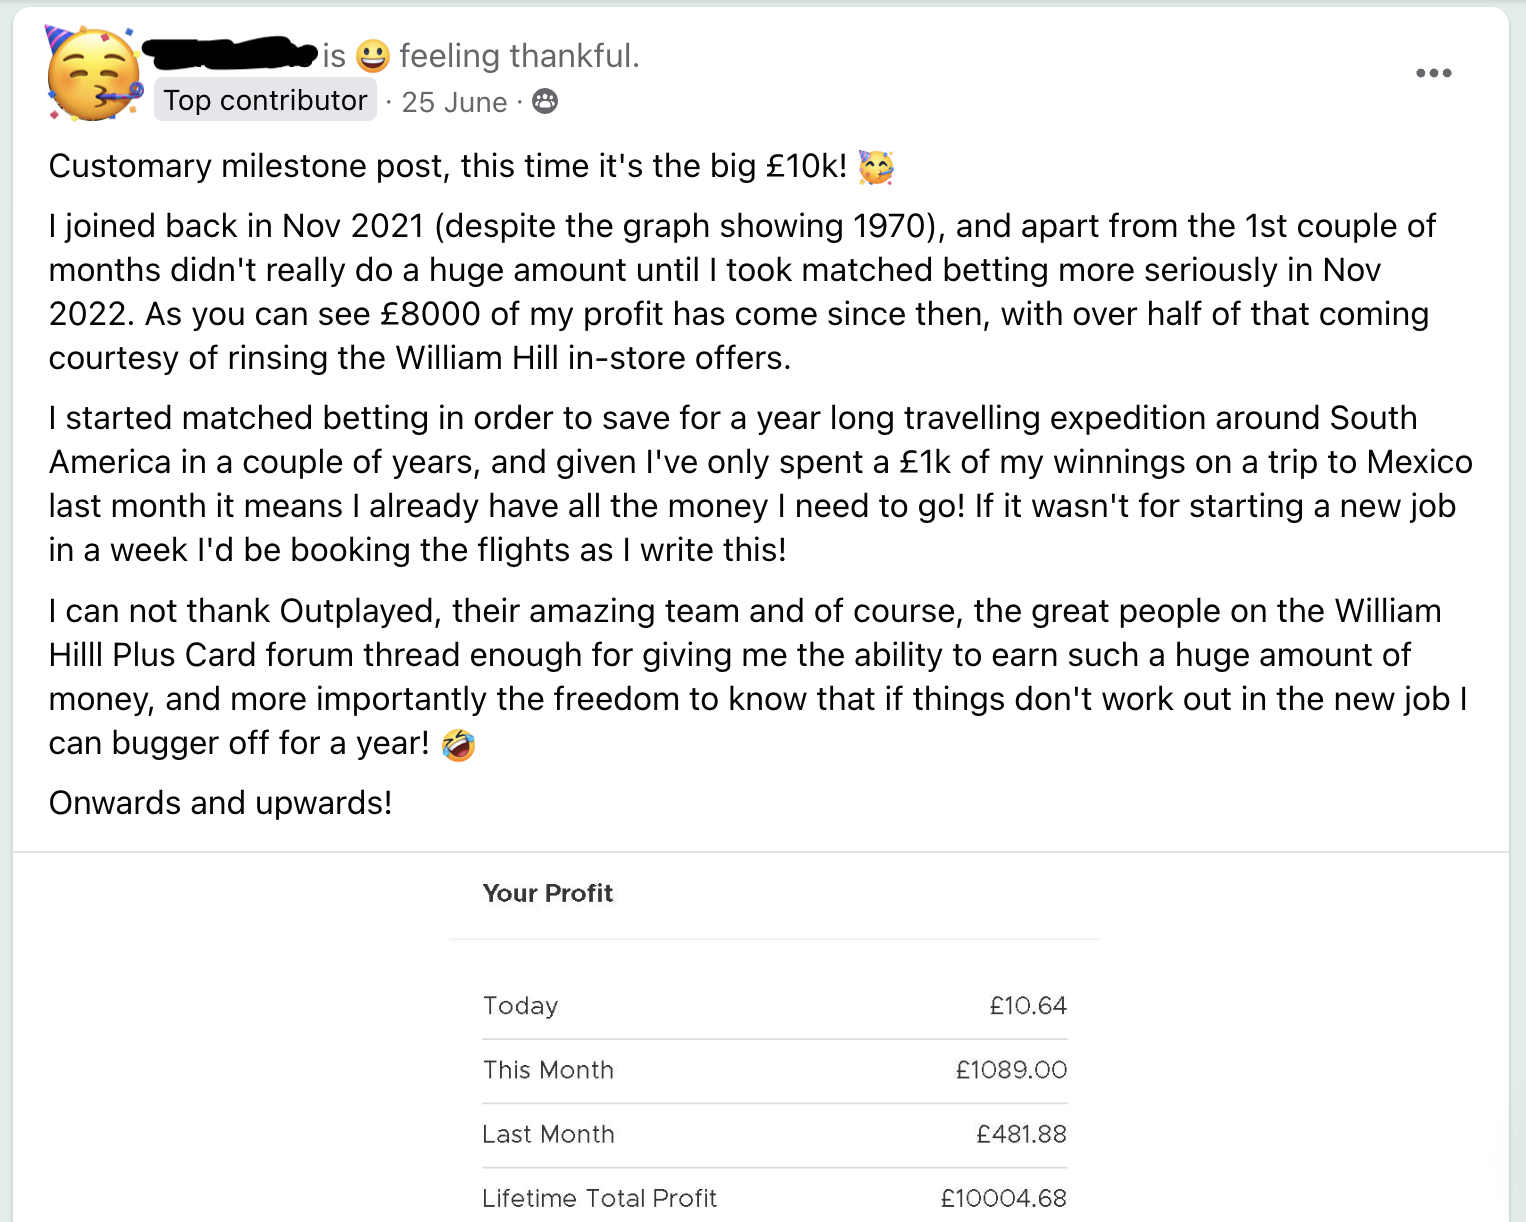Click the smiley feeling thankful emoji
Image resolution: width=1526 pixels, height=1222 pixels.
[x=373, y=56]
